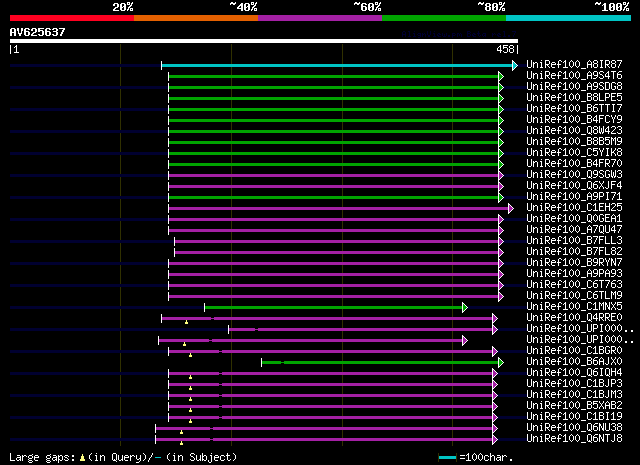Click the UniRef100_C1BJP3 label
640x465 pixels.
(x=574, y=384)
